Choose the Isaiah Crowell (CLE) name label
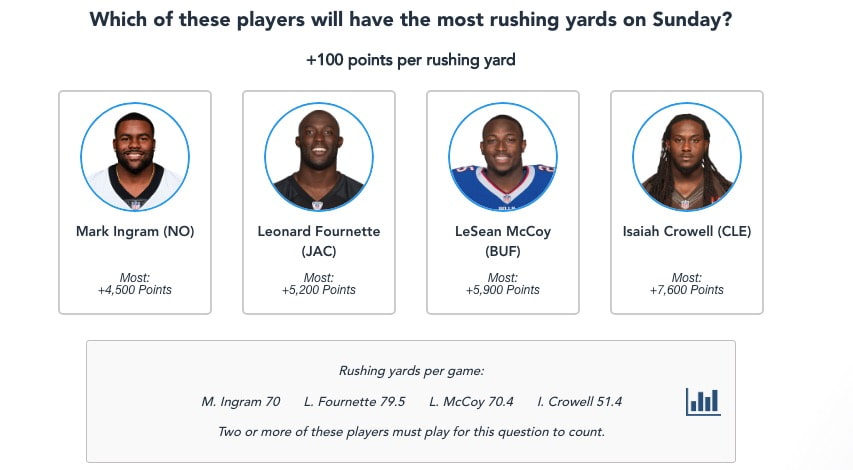The width and height of the screenshot is (853, 470). coord(687,232)
